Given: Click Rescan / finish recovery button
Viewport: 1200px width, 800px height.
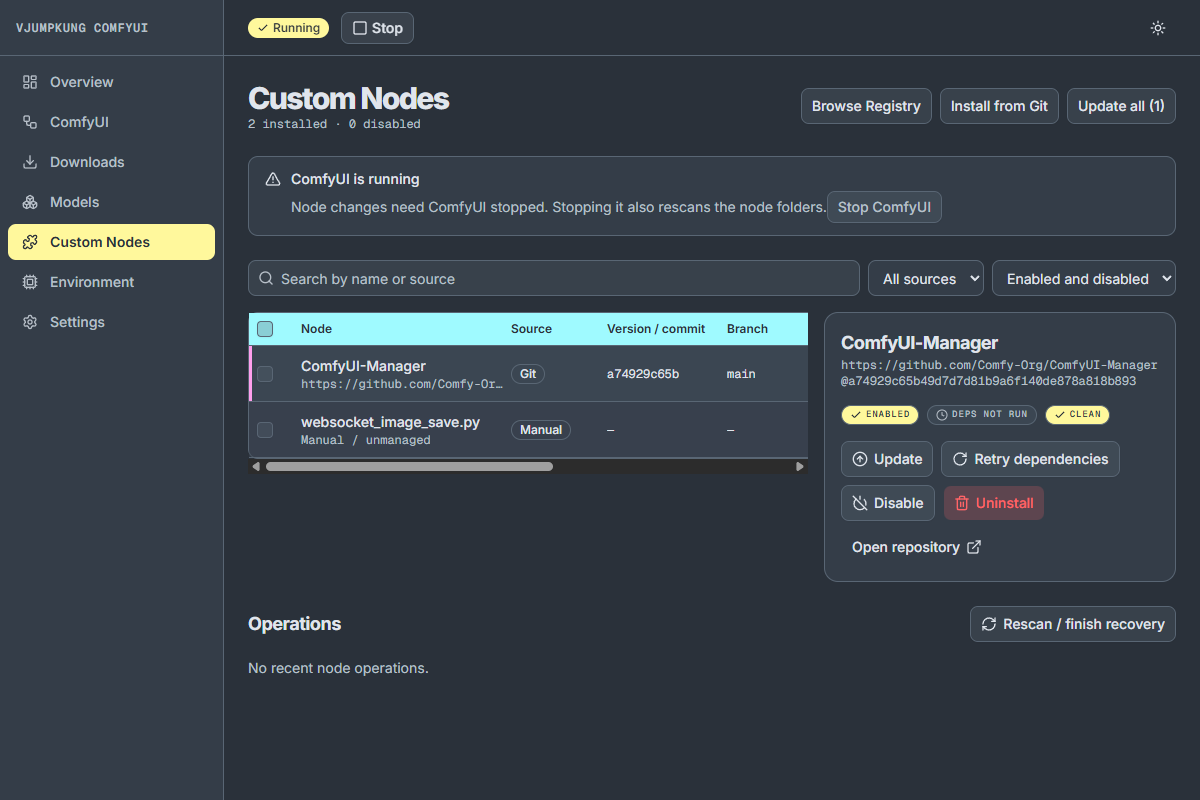Looking at the screenshot, I should tap(1073, 624).
